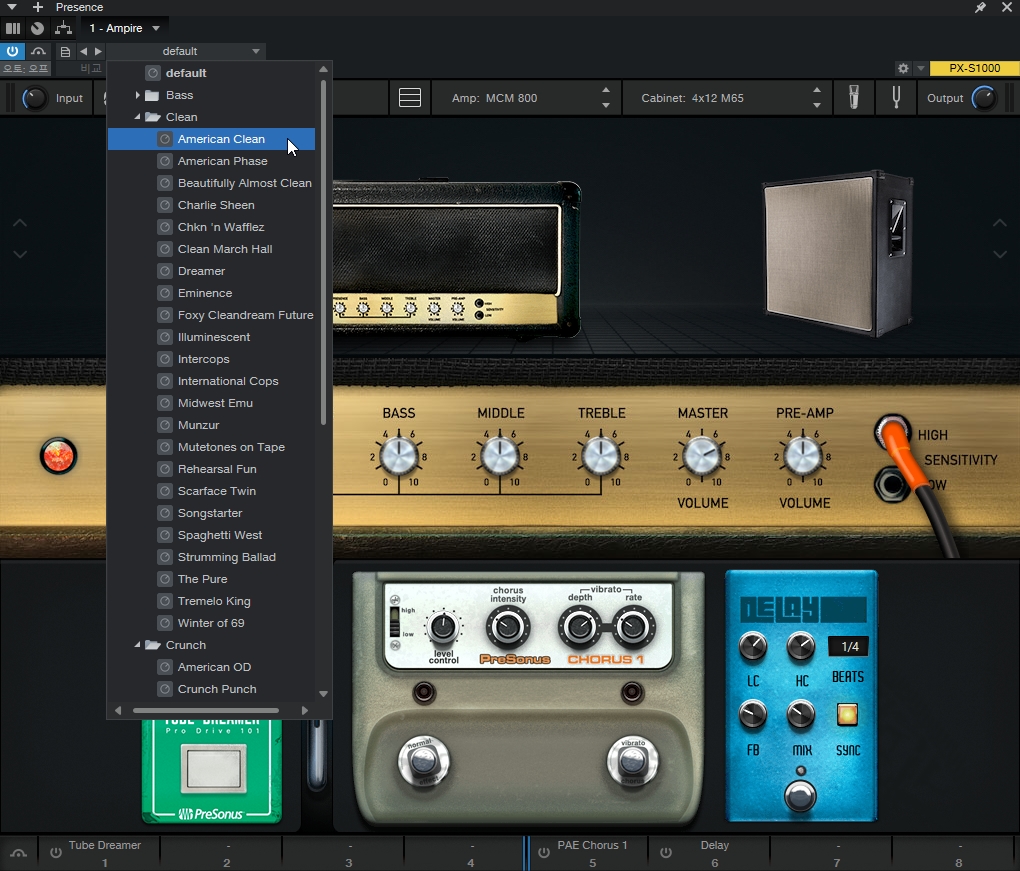Click the knob macro controls icon
Image resolution: width=1020 pixels, height=871 pixels.
click(x=38, y=28)
